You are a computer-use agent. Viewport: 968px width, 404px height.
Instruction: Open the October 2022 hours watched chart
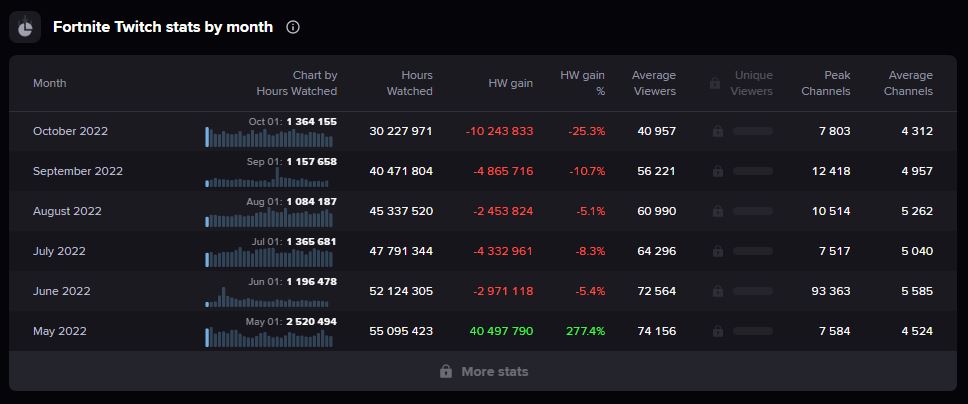[269, 137]
